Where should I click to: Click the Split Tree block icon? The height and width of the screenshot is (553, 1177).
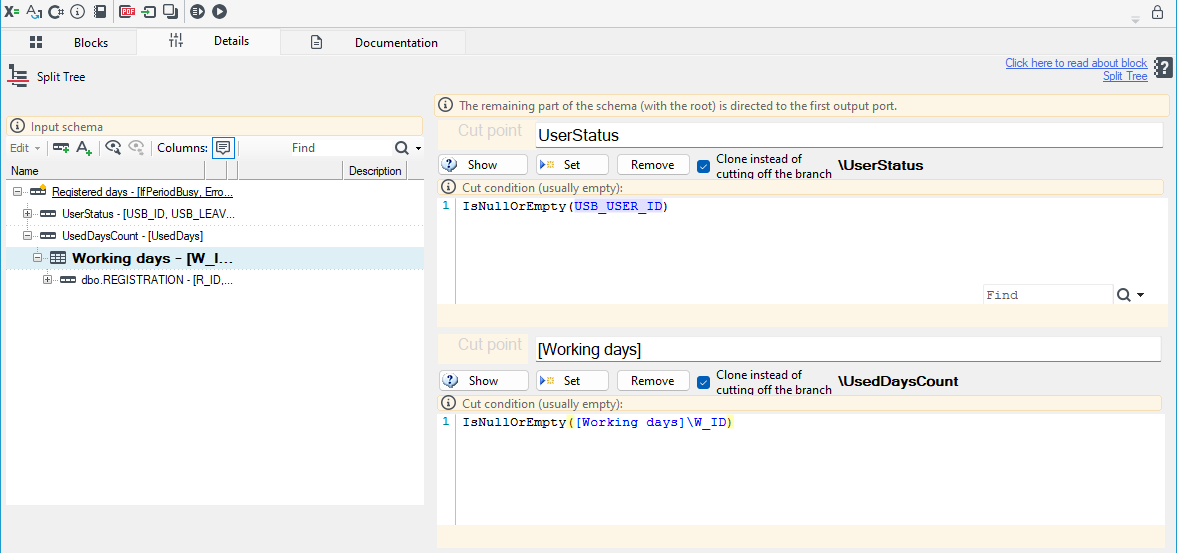[x=18, y=77]
